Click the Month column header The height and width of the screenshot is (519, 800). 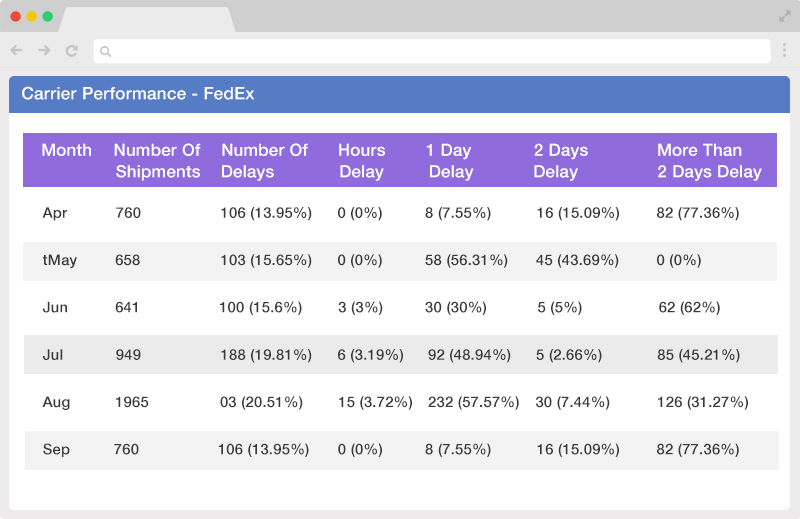(x=66, y=150)
